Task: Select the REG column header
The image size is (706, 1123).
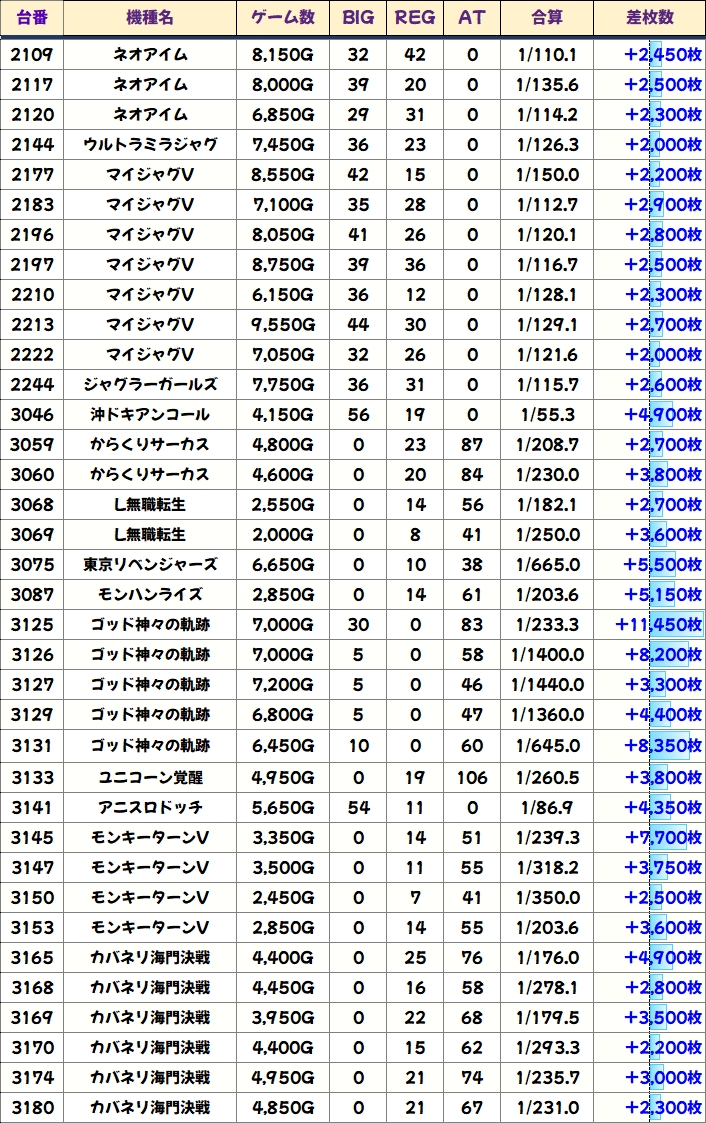Action: (415, 18)
